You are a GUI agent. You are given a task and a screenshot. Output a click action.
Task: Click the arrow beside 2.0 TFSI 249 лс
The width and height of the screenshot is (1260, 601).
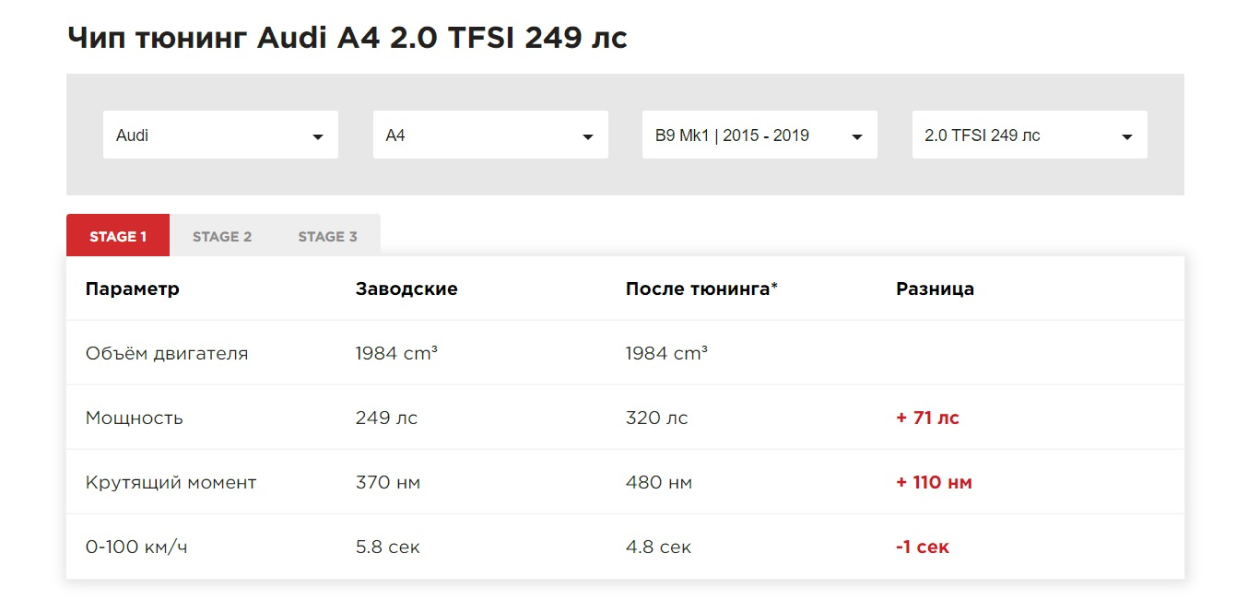tap(1127, 137)
